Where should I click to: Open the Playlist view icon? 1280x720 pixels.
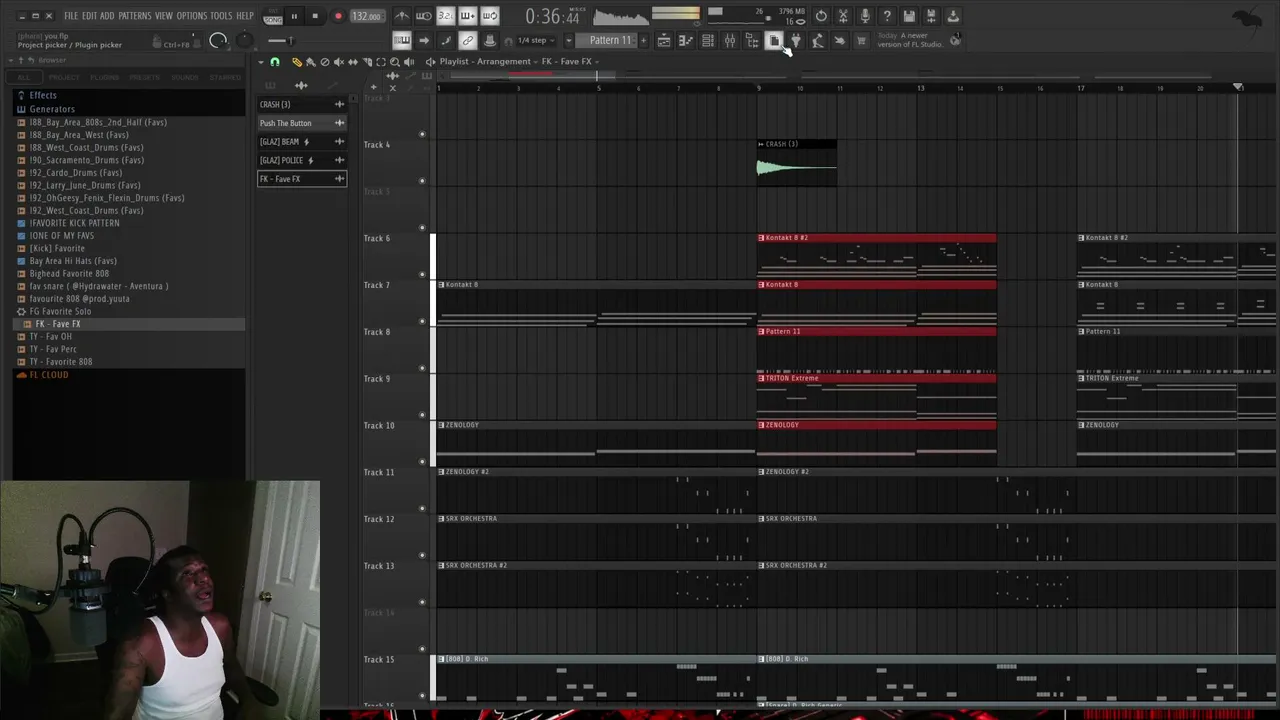click(x=663, y=41)
